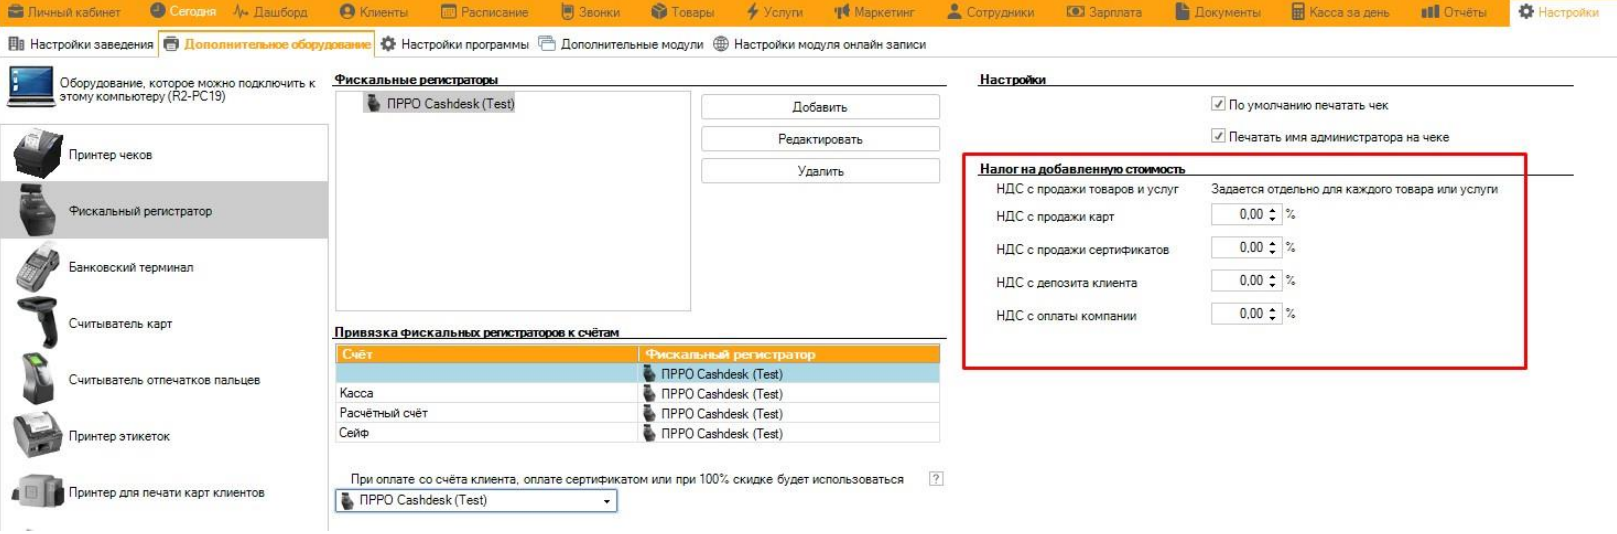The image size is (1617, 534).
Task: Click the barcode scanner icon (Считыватель карт)
Action: (38, 324)
